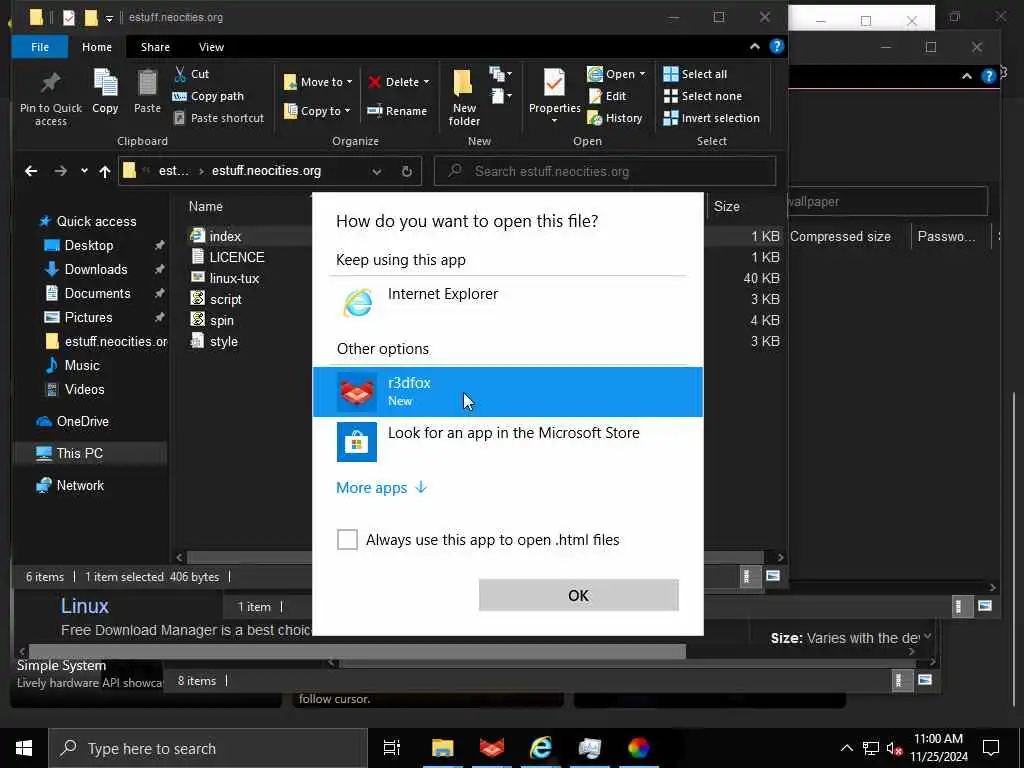
Task: Create a New folder
Action: tap(464, 97)
